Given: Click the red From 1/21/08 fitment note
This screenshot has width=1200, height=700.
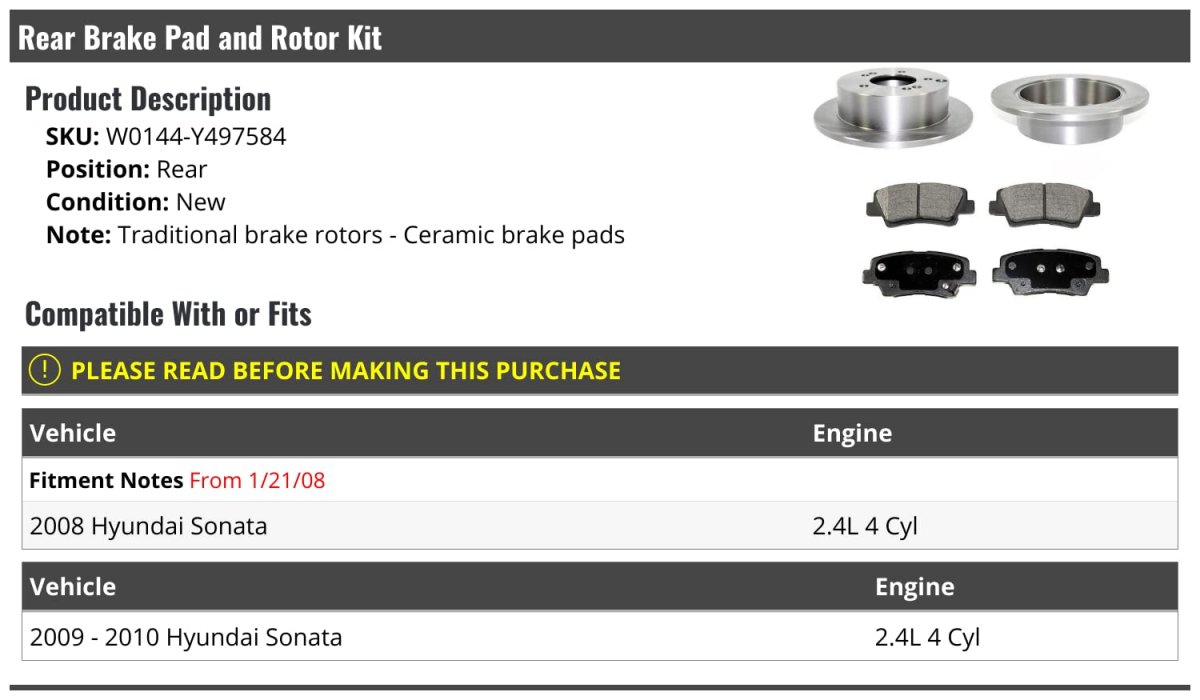Looking at the screenshot, I should (x=257, y=481).
